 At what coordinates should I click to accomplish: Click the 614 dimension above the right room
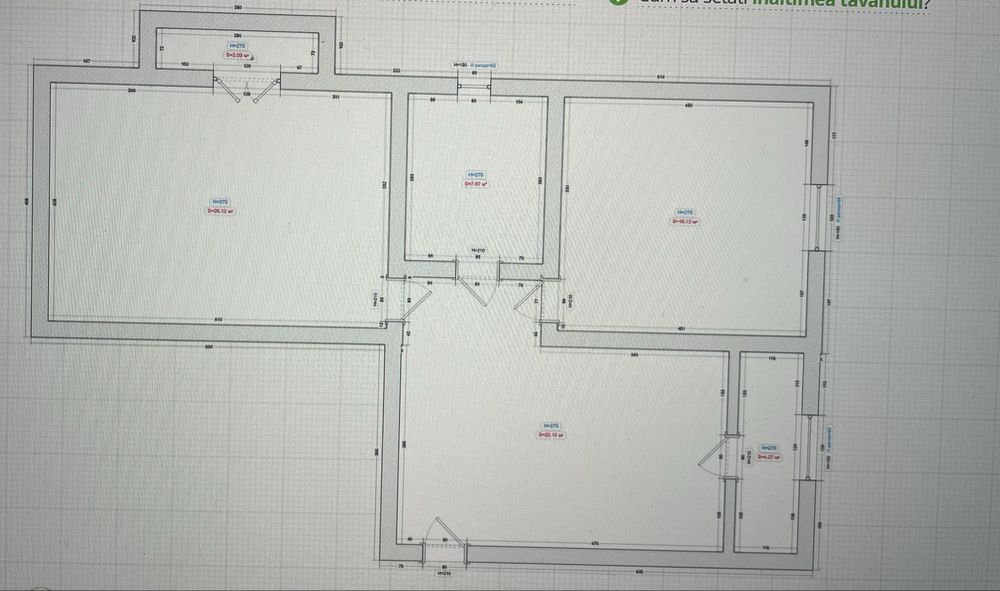pyautogui.click(x=660, y=77)
